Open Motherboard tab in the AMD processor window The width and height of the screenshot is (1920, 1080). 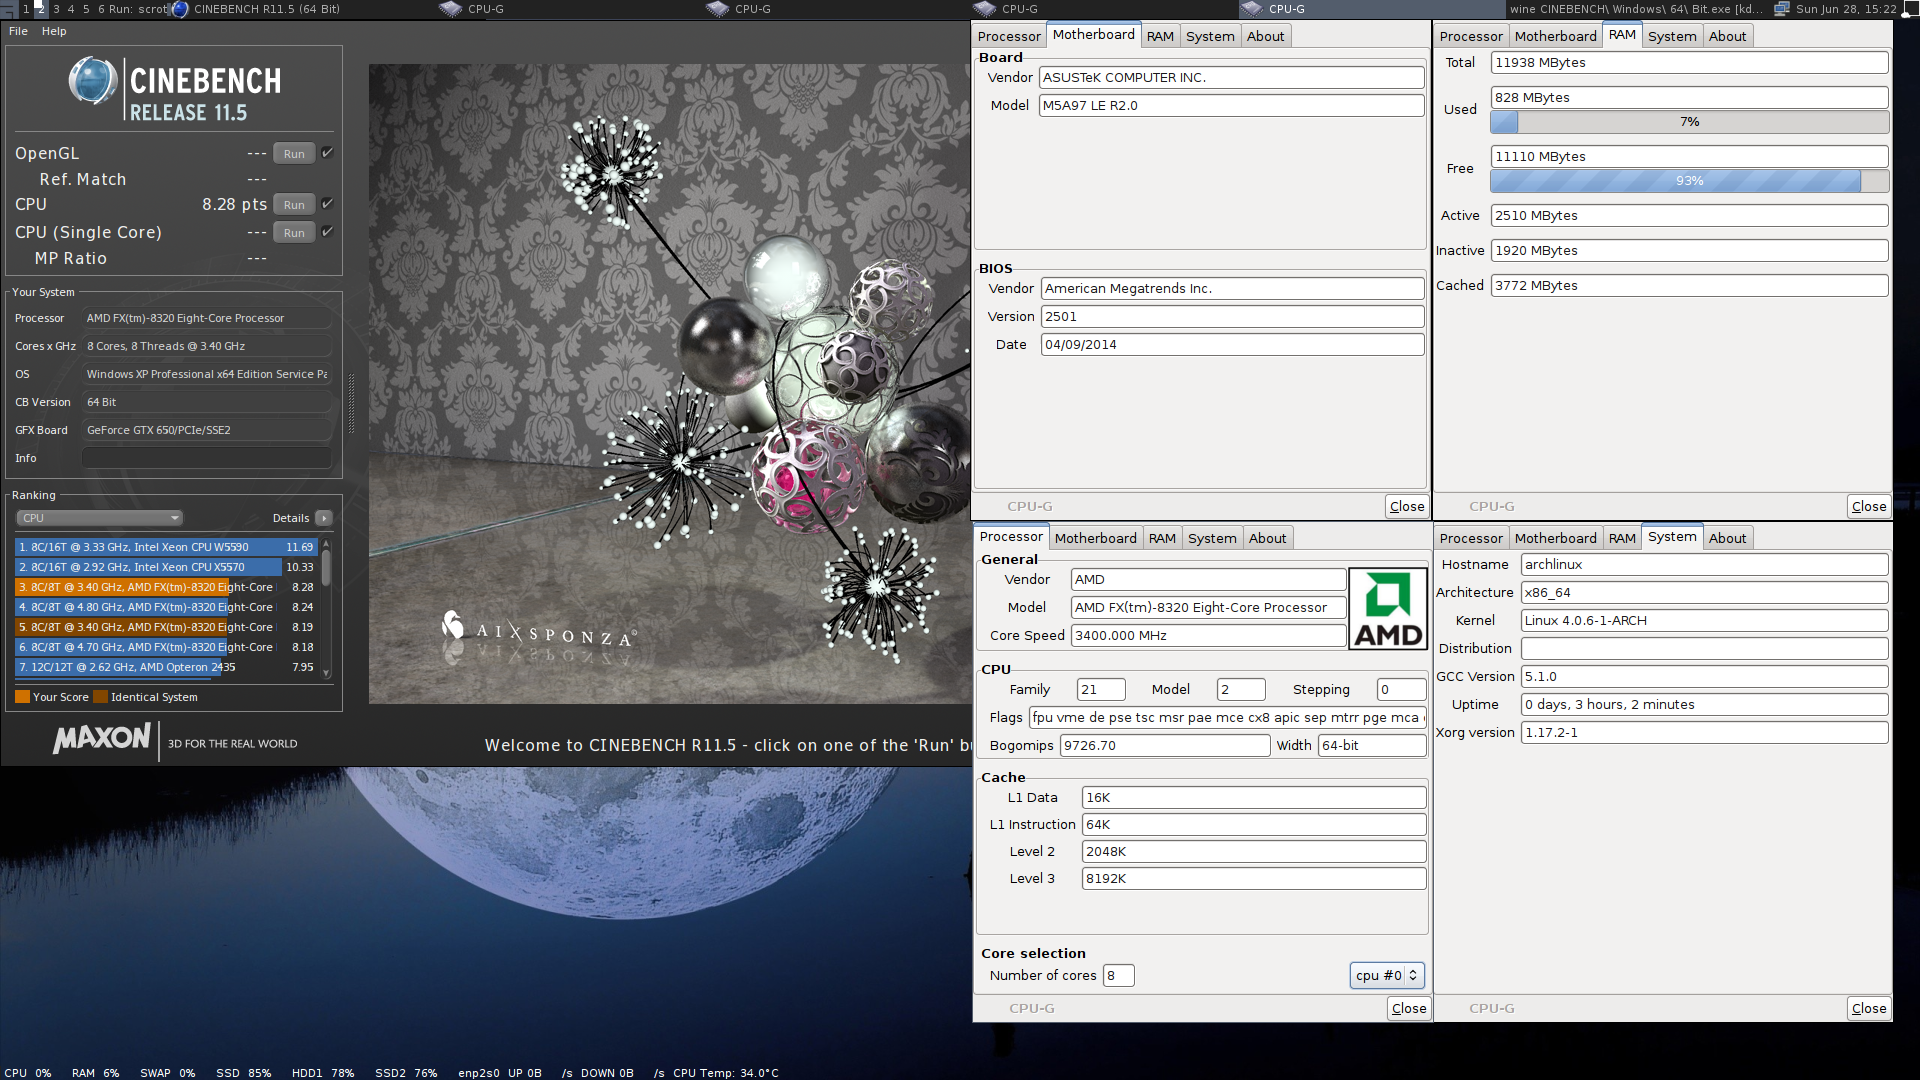1095,538
